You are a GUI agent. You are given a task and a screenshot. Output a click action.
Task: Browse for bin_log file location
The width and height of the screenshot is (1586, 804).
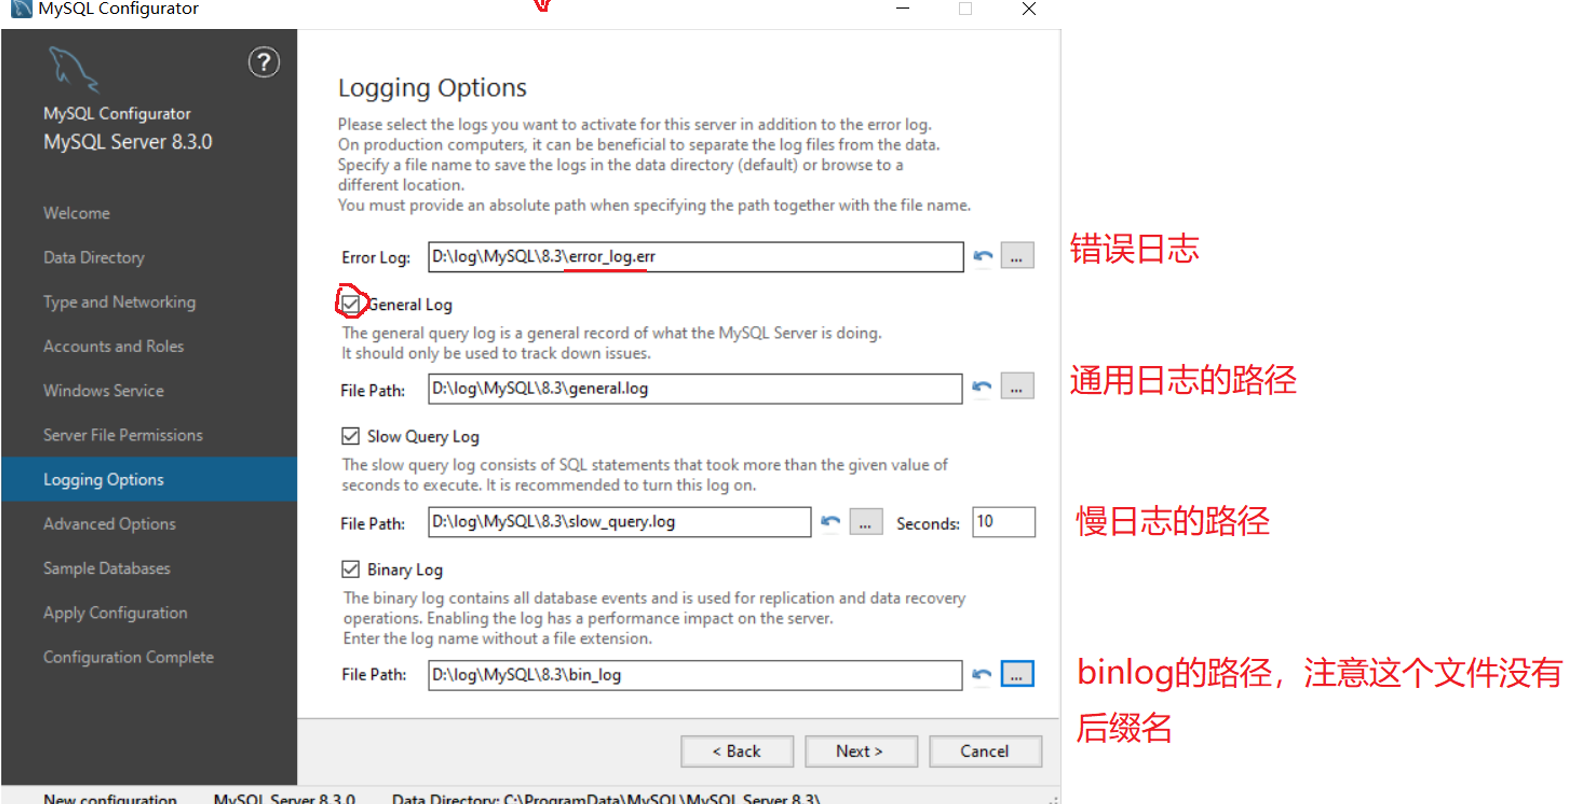[1017, 674]
